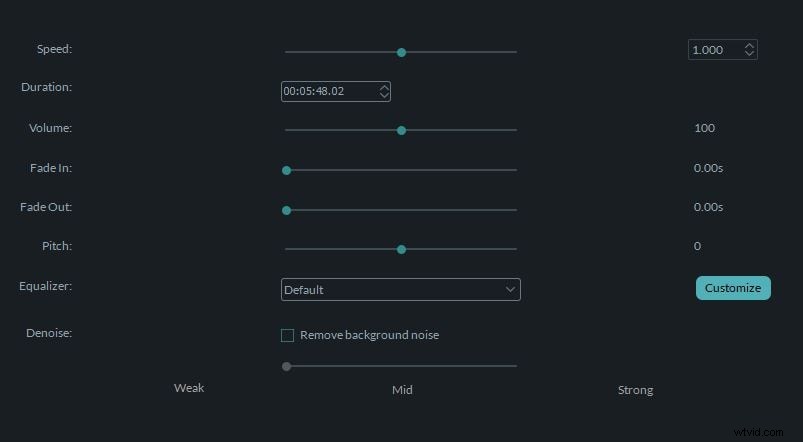Viewport: 803px width, 442px height.
Task: Increase speed value with up arrow
Action: [749, 46]
